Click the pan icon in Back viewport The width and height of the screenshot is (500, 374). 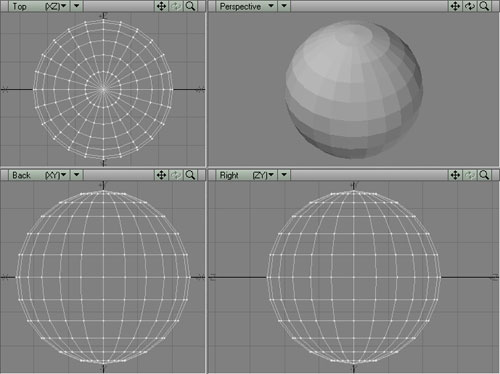pos(162,175)
